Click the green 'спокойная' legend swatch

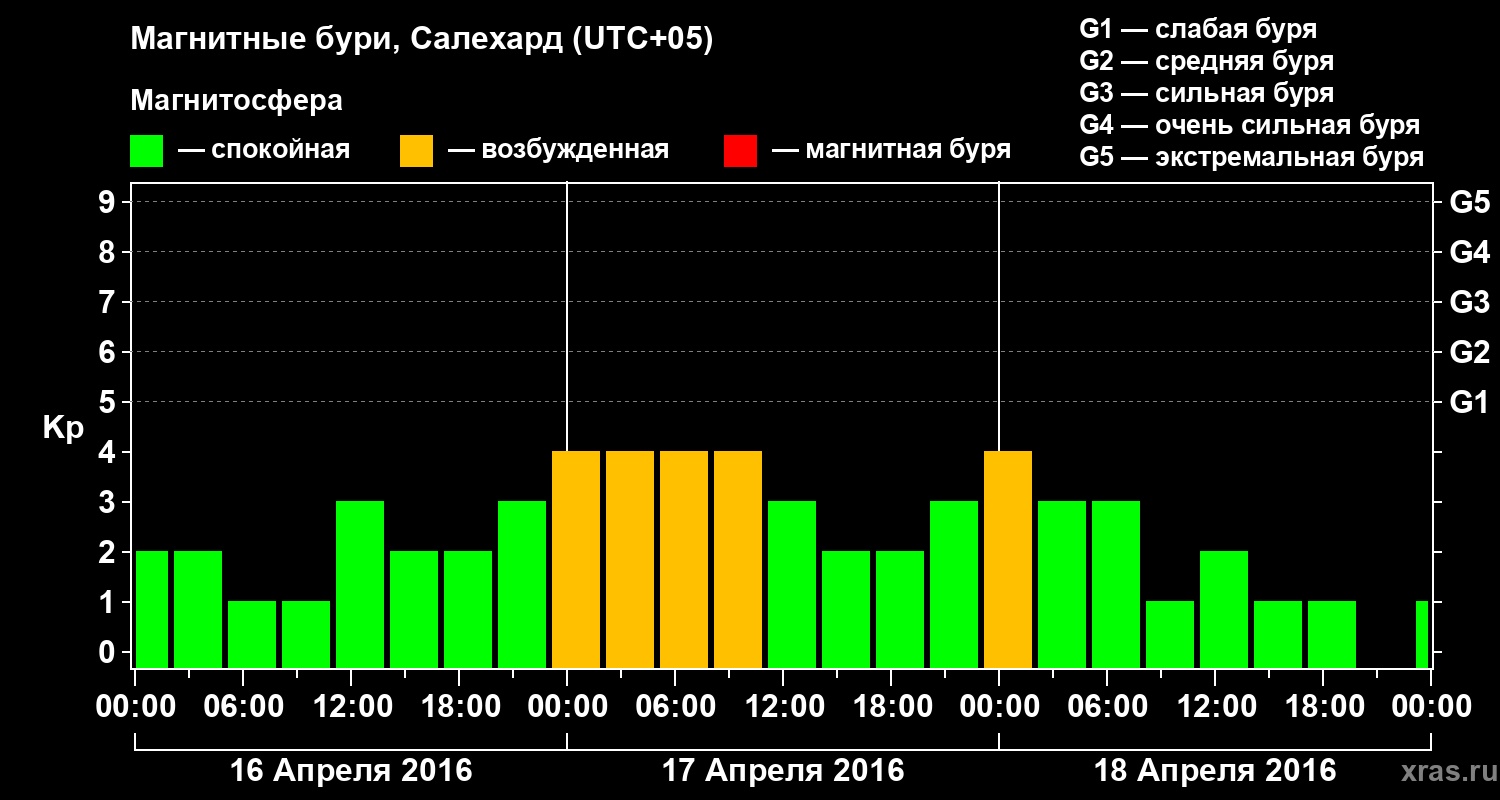[x=146, y=151]
